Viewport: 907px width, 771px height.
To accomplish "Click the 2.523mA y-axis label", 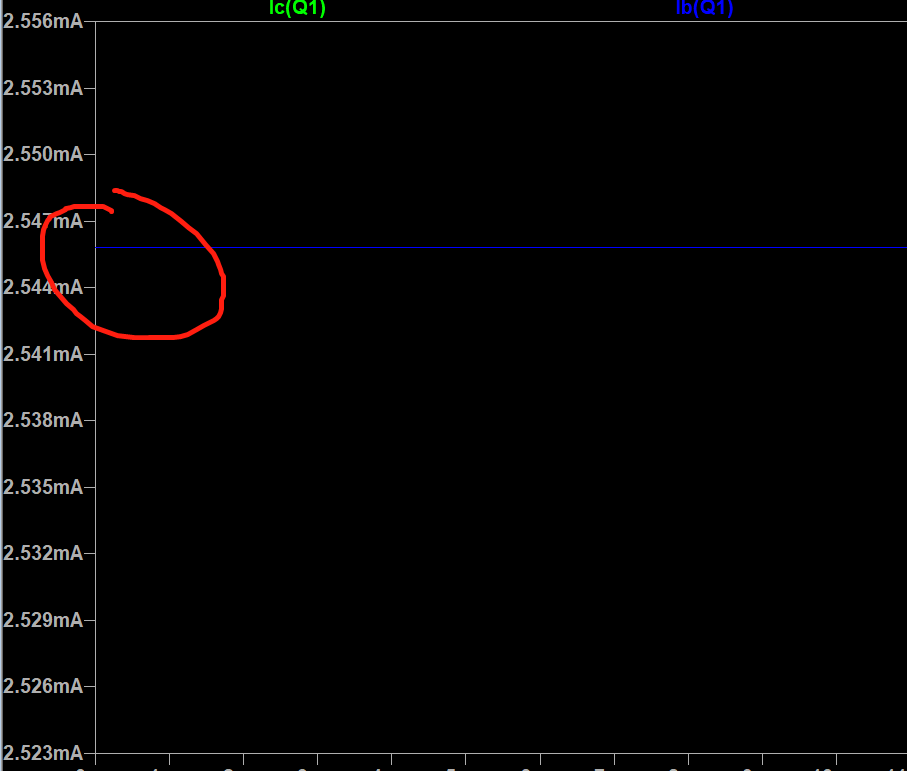I will [43, 752].
